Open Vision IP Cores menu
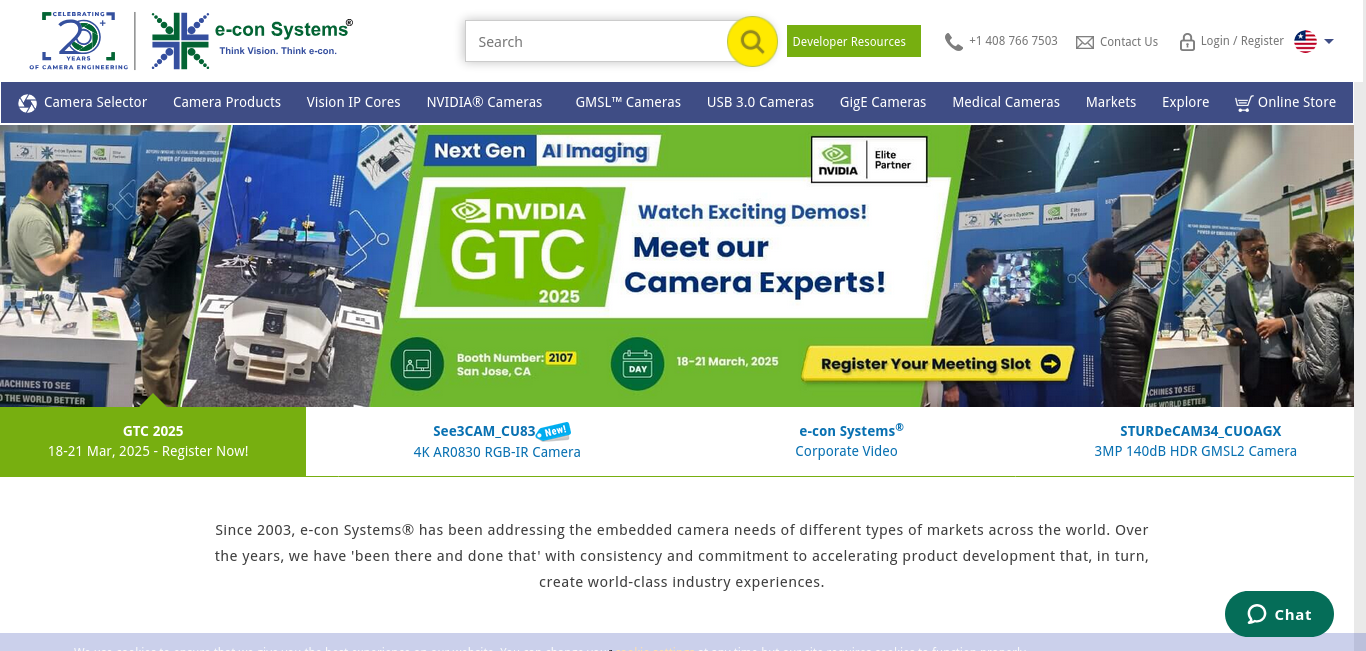1366x651 pixels. pyautogui.click(x=354, y=102)
